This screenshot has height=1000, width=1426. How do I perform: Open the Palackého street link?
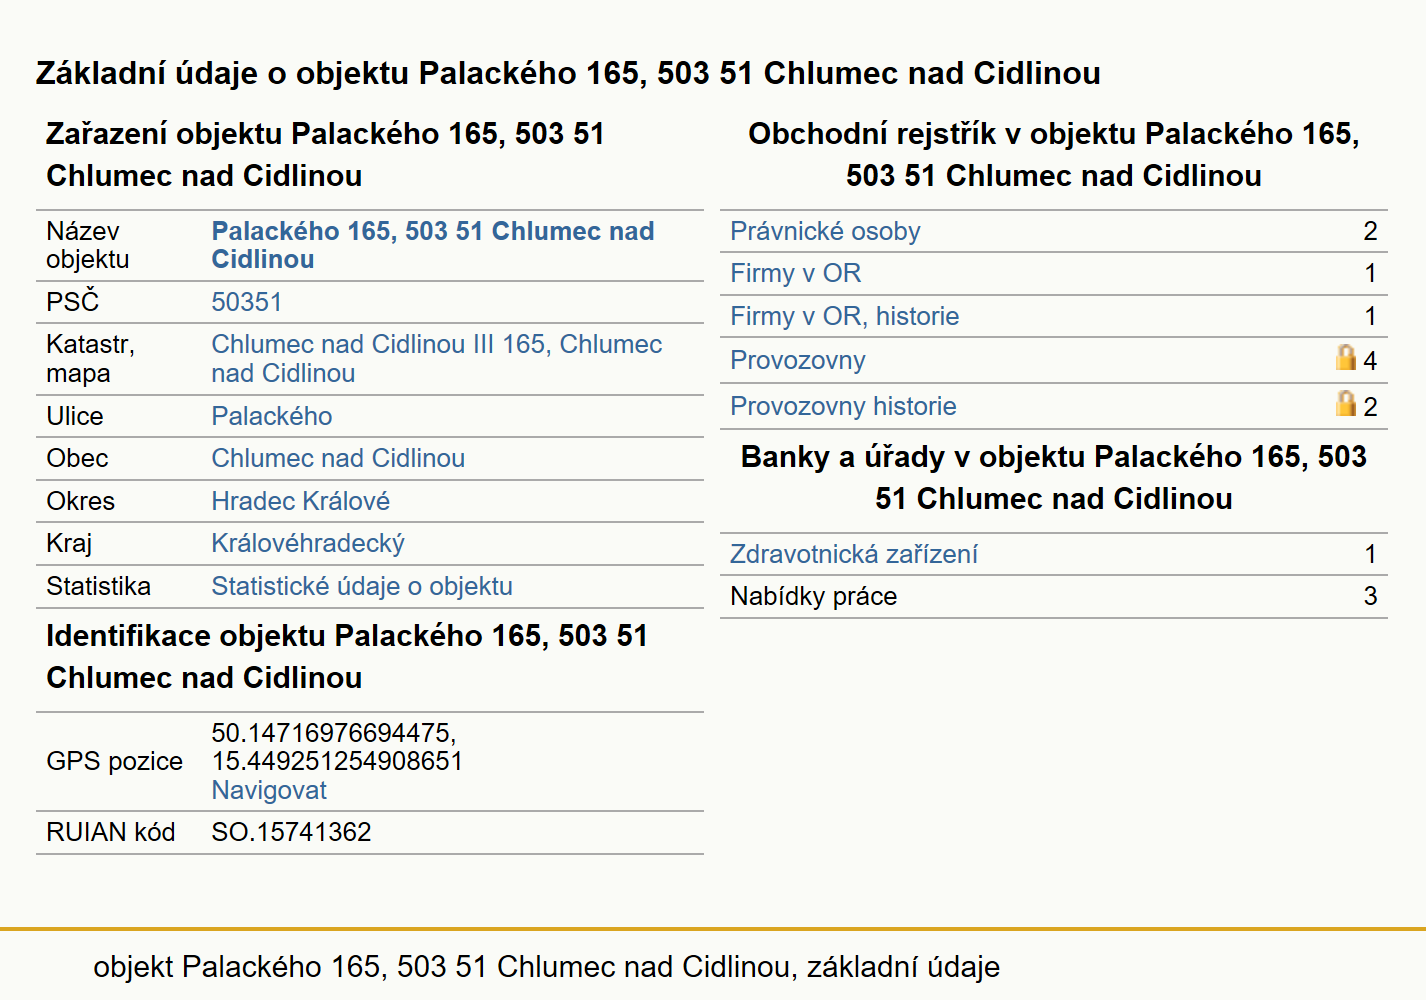271,416
